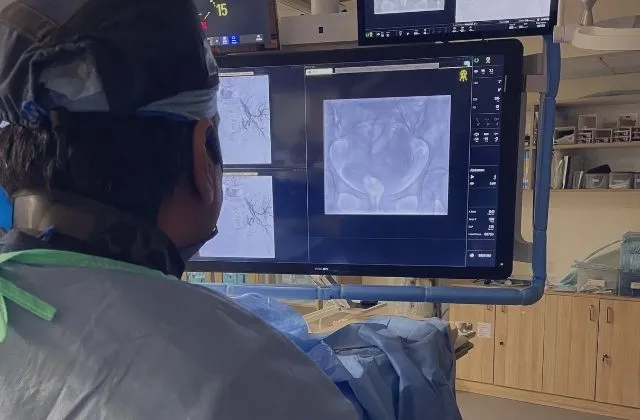The image size is (640, 420).
Task: Click the main pelvic fluoroscopy image
Action: 386,156
